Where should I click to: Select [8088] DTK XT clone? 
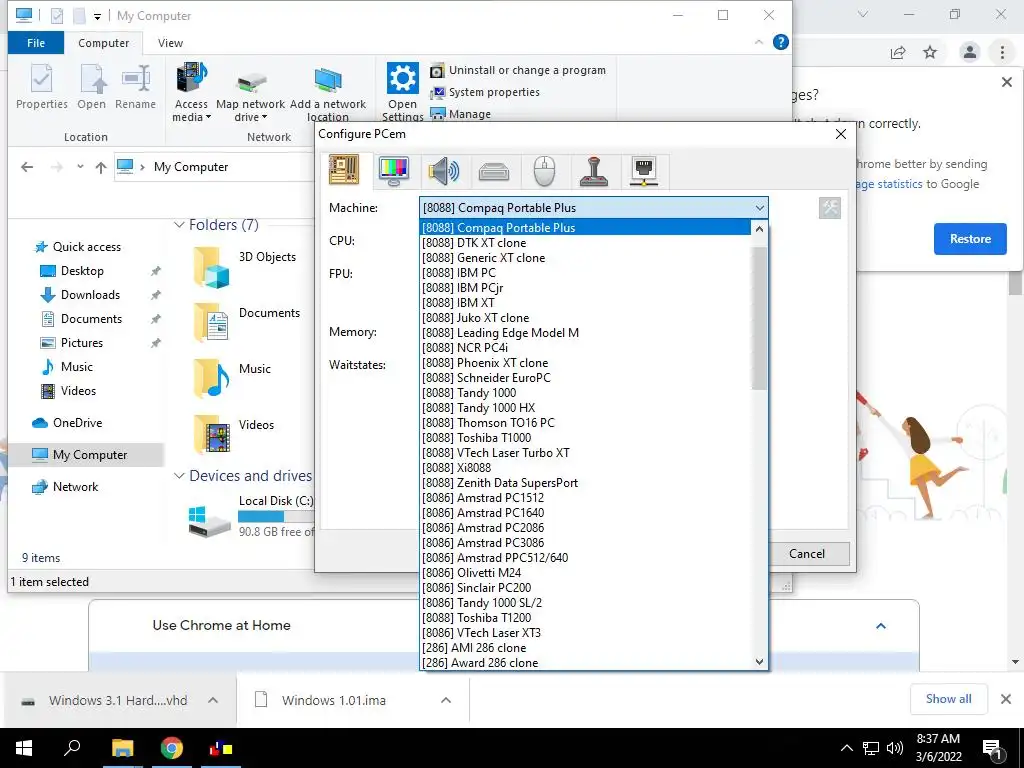[585, 242]
